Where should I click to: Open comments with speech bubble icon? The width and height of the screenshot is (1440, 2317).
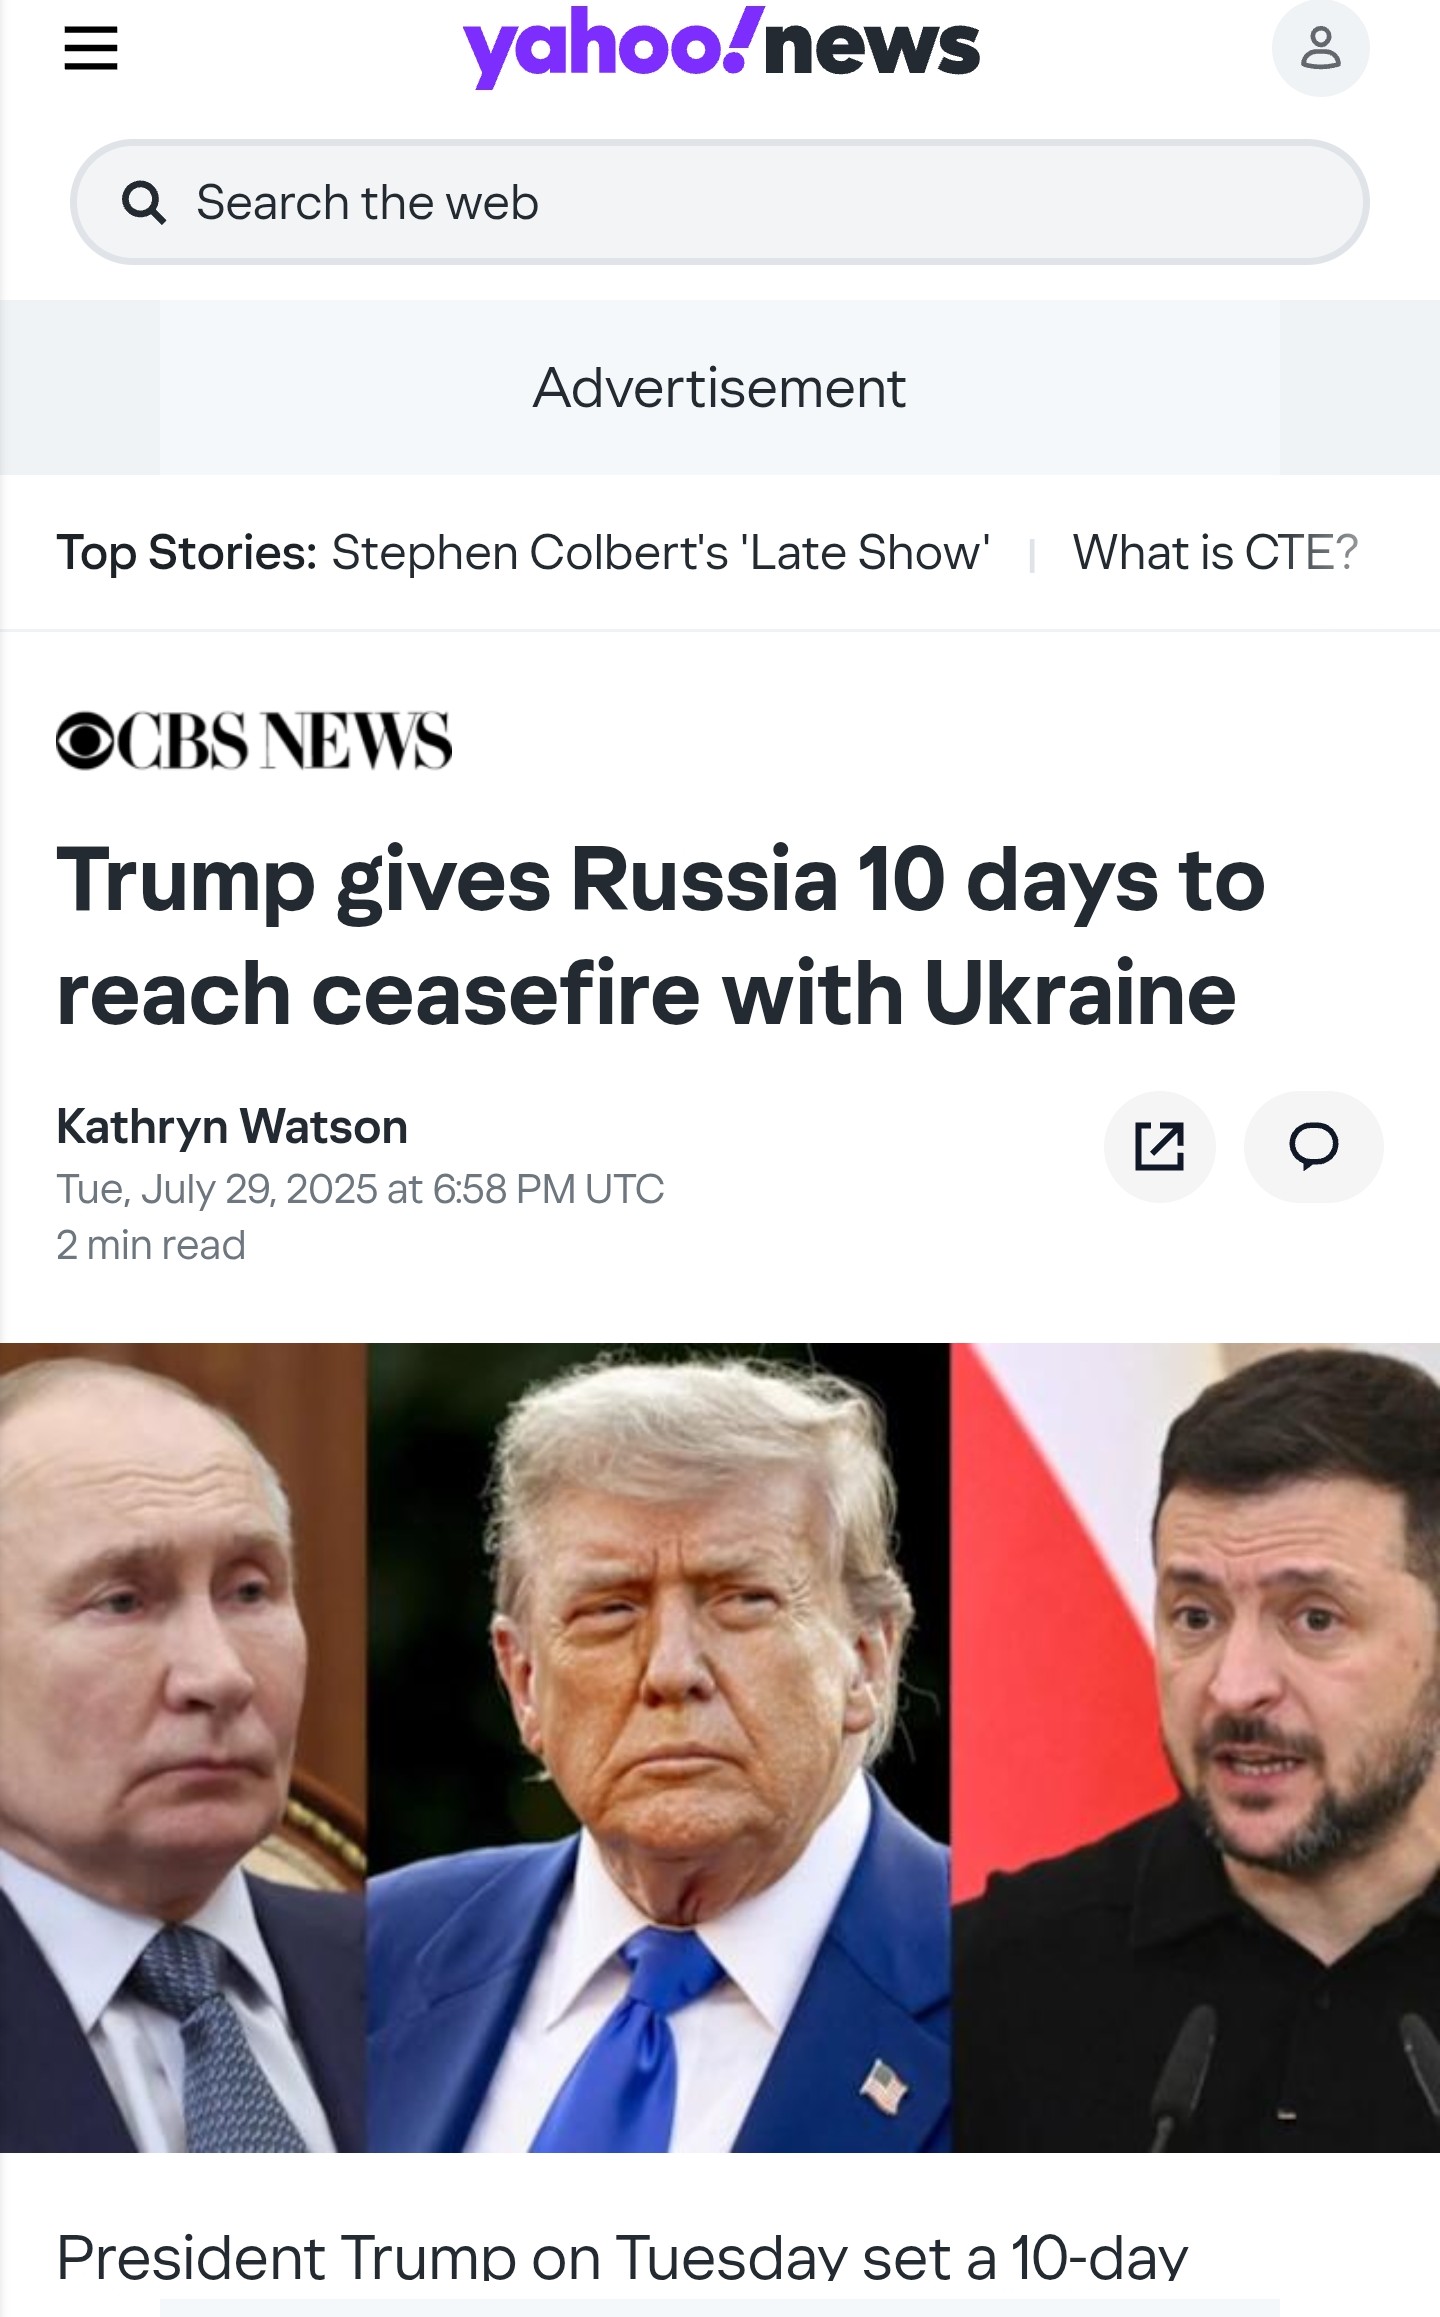[1314, 1146]
